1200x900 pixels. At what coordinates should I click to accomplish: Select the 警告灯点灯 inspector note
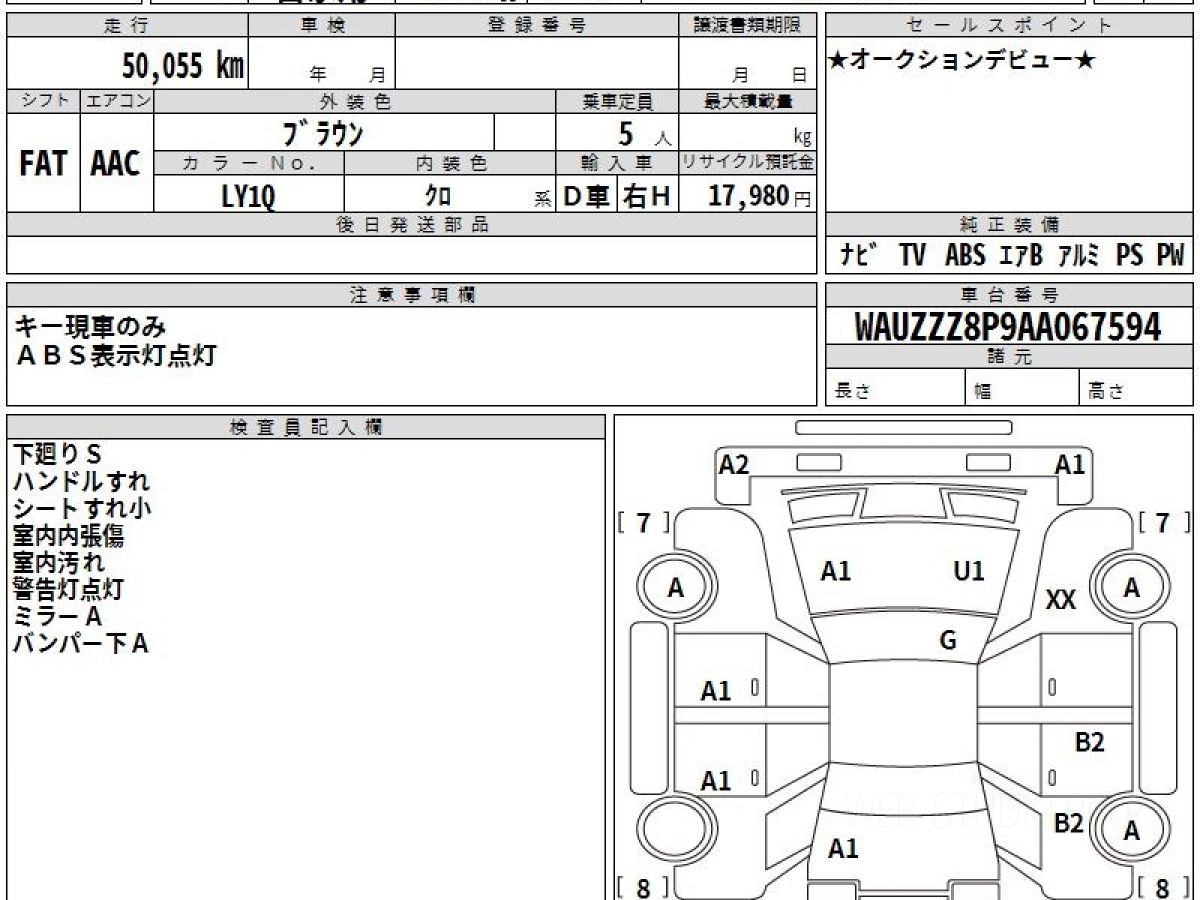(x=68, y=590)
